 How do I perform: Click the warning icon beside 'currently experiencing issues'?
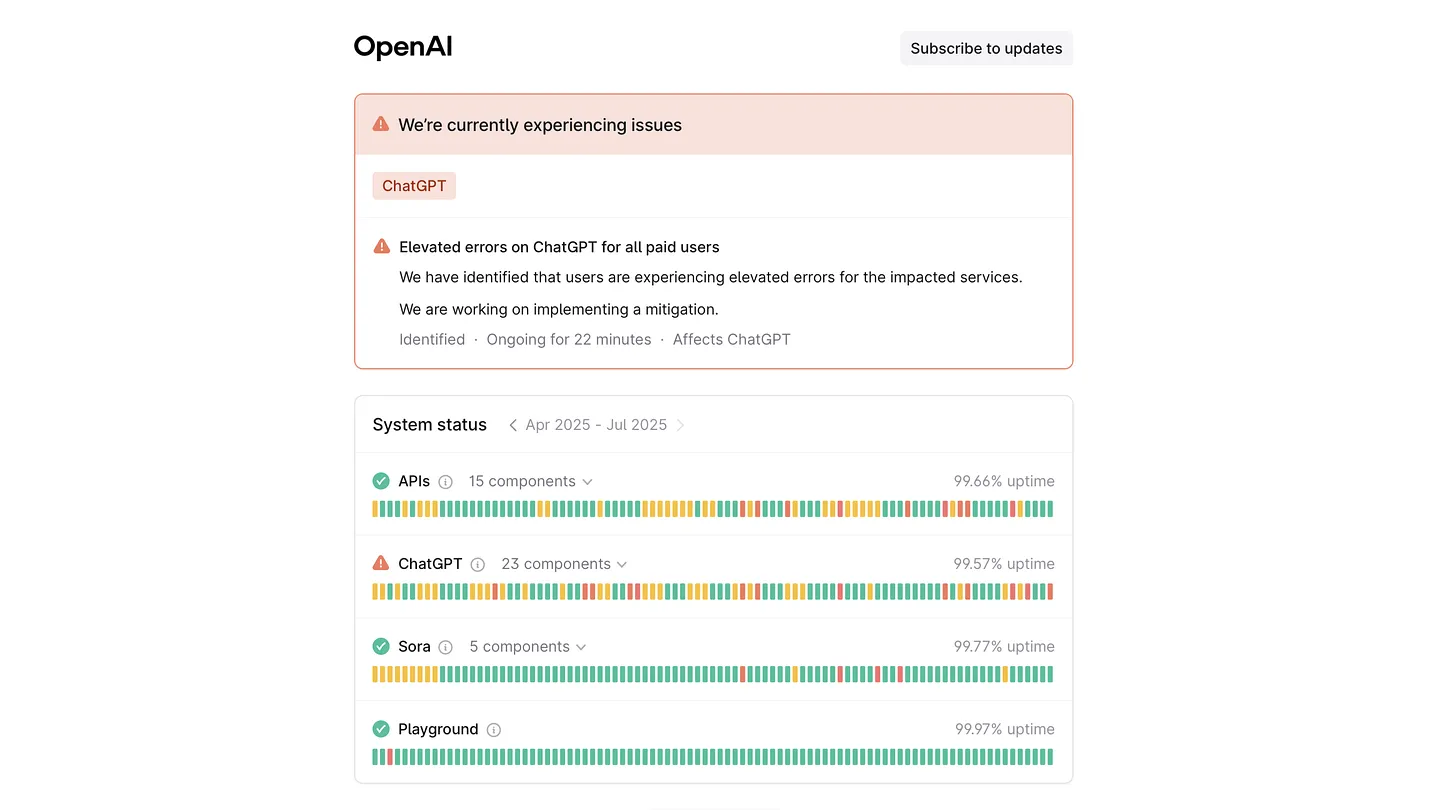coord(381,124)
